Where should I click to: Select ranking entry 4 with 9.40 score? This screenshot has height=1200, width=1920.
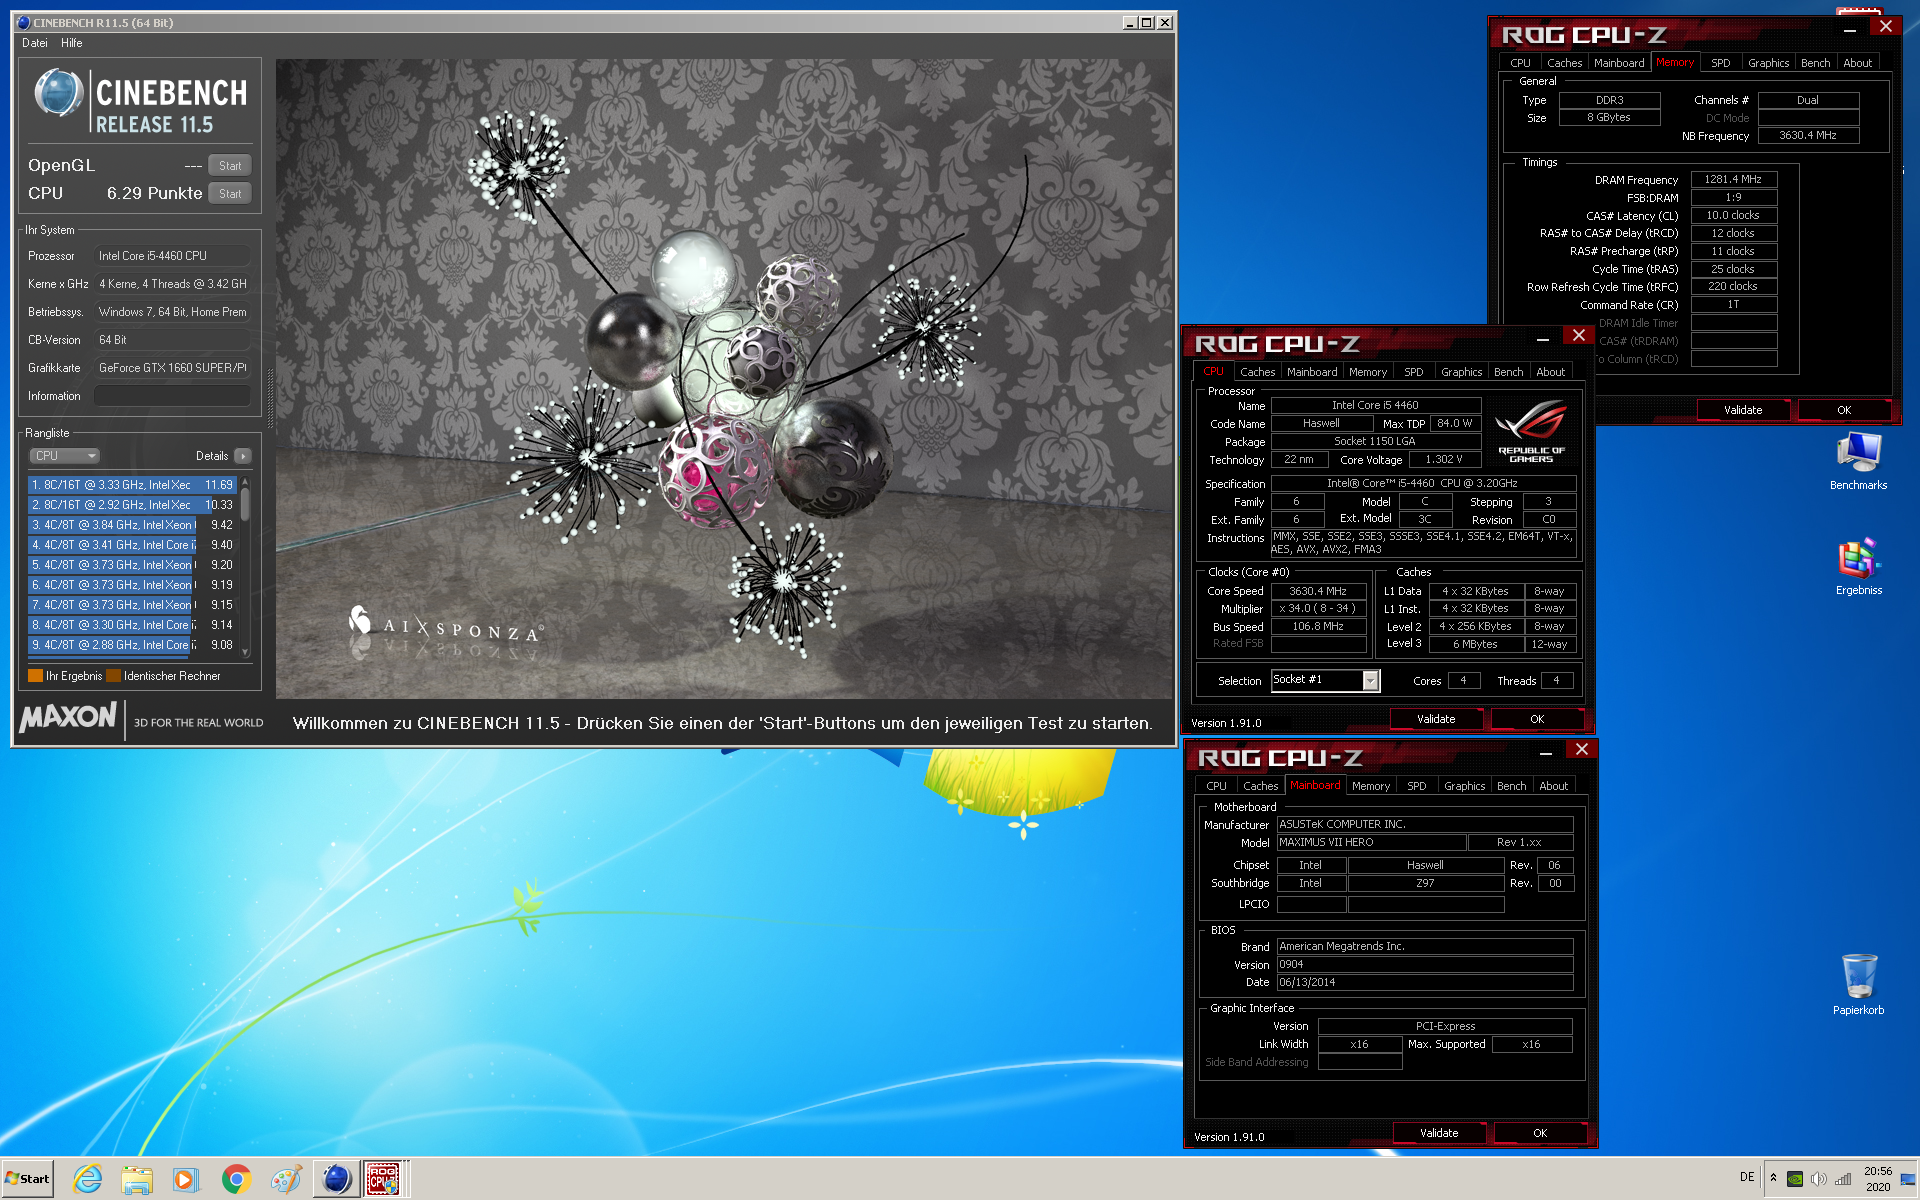(x=132, y=545)
